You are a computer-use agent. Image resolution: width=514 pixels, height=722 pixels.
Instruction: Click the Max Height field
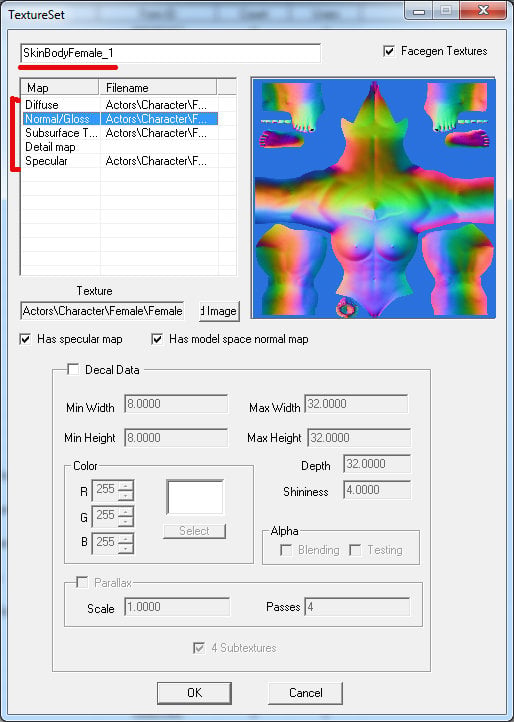coord(359,437)
